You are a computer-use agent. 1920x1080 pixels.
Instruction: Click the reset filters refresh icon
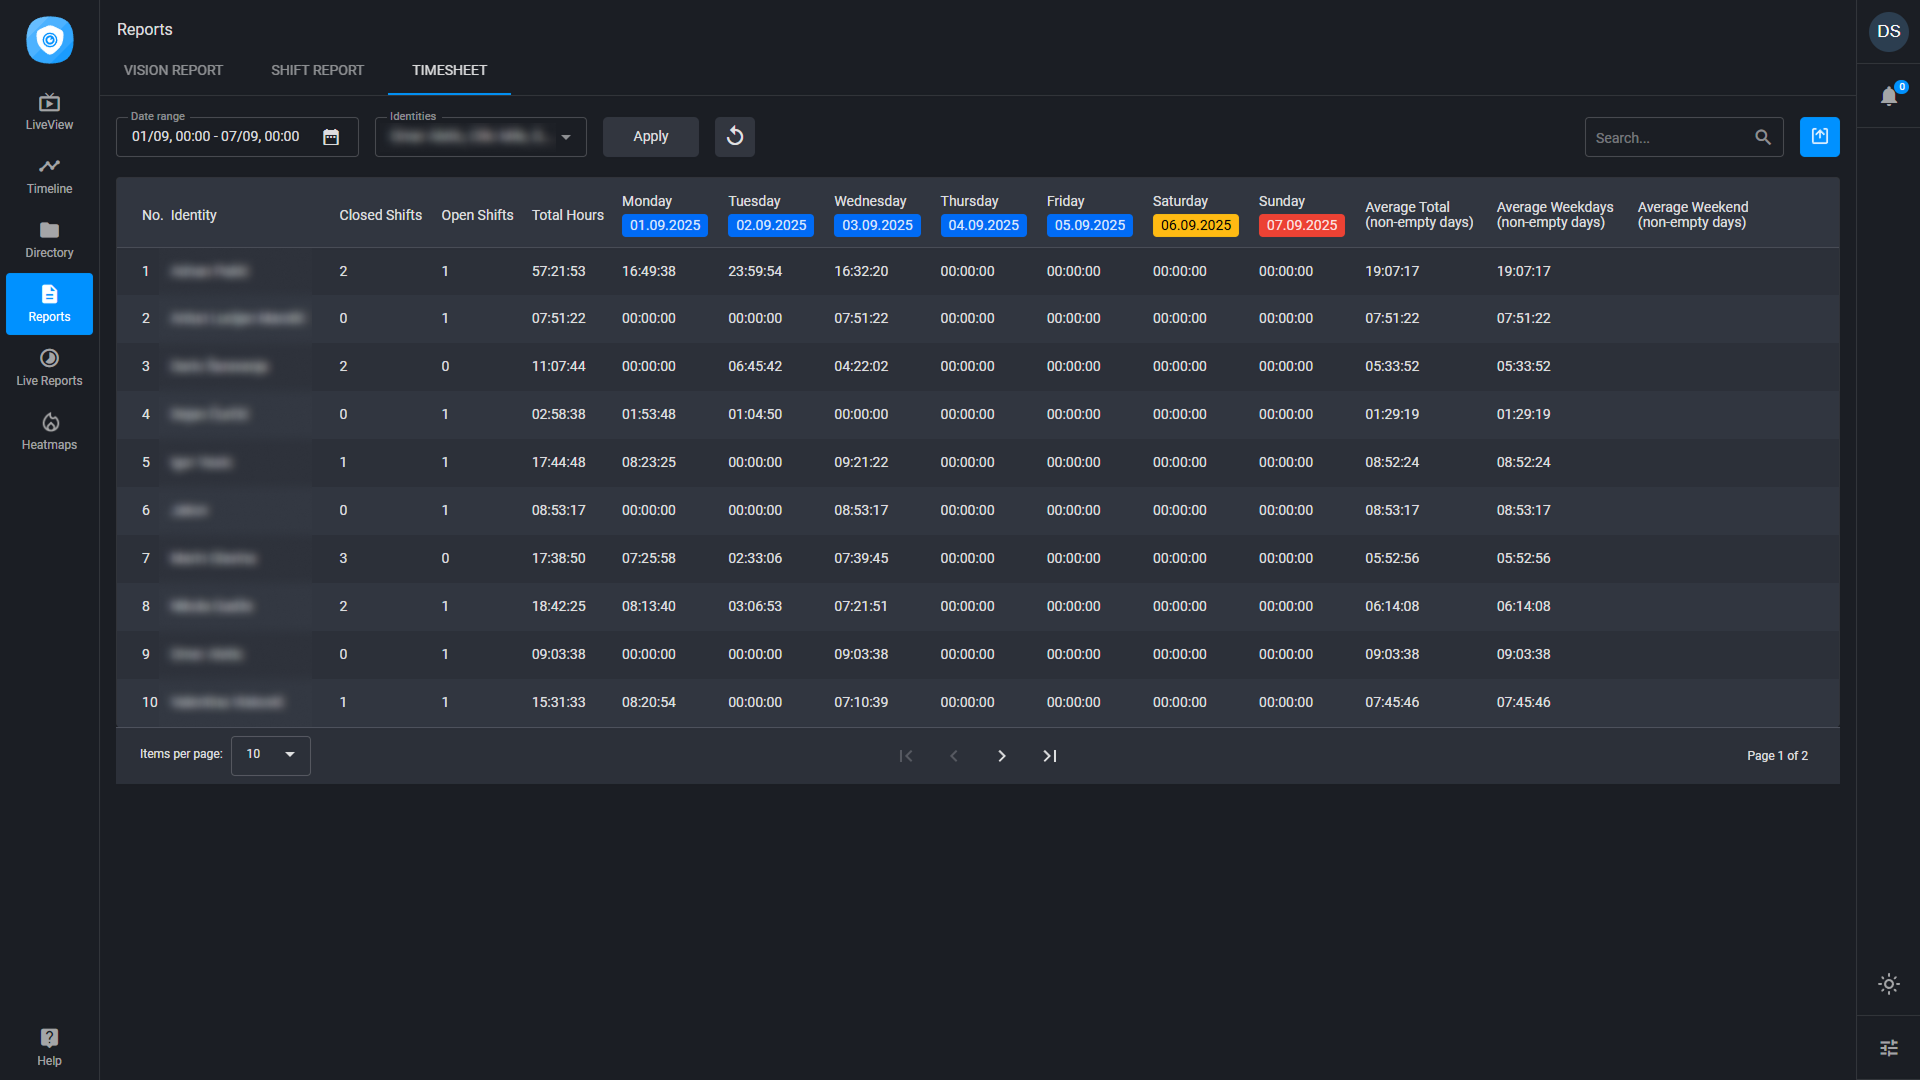point(734,136)
